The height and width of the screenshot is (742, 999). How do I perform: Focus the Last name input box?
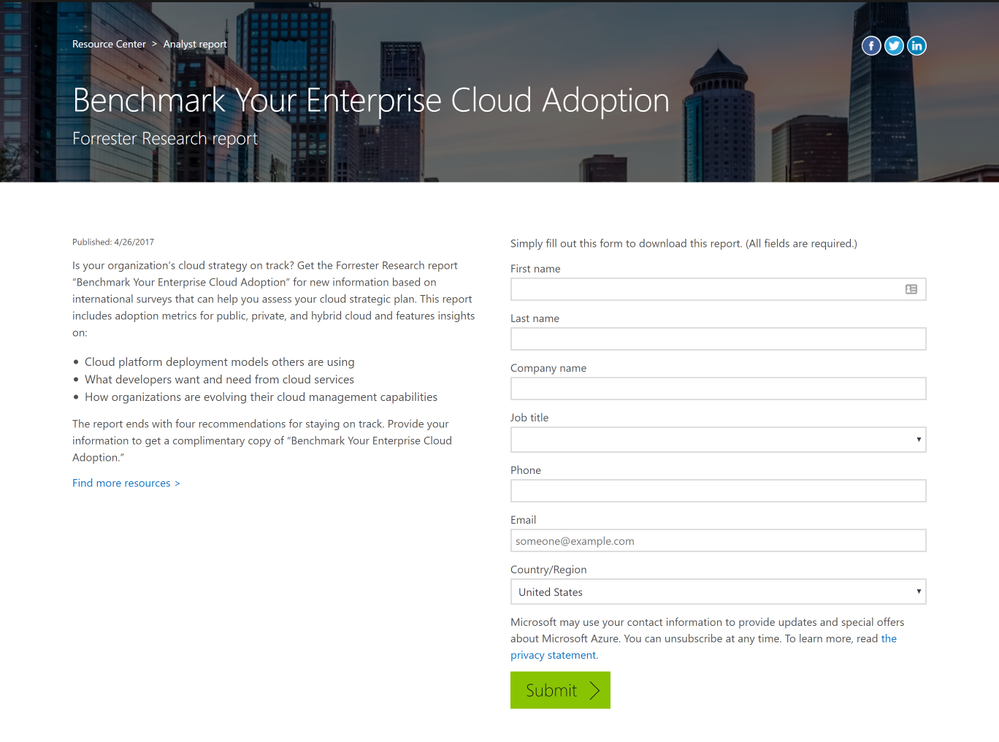click(717, 338)
